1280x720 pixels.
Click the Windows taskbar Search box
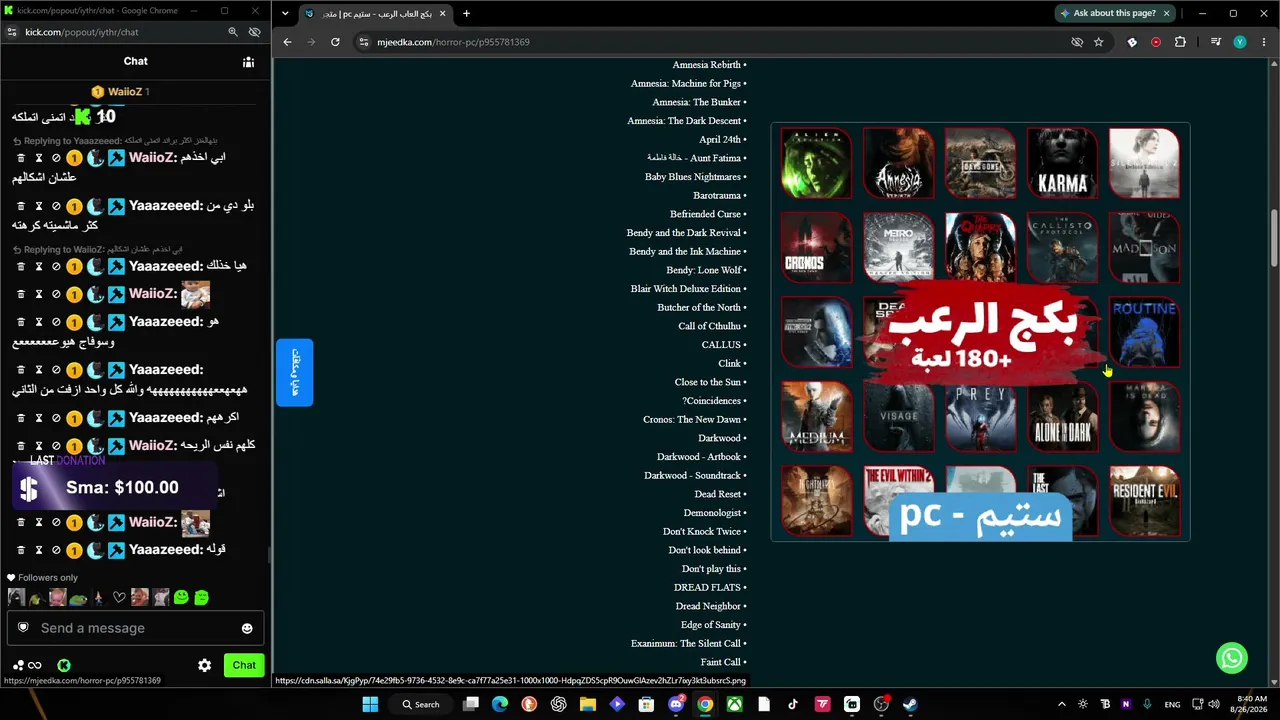tap(420, 704)
